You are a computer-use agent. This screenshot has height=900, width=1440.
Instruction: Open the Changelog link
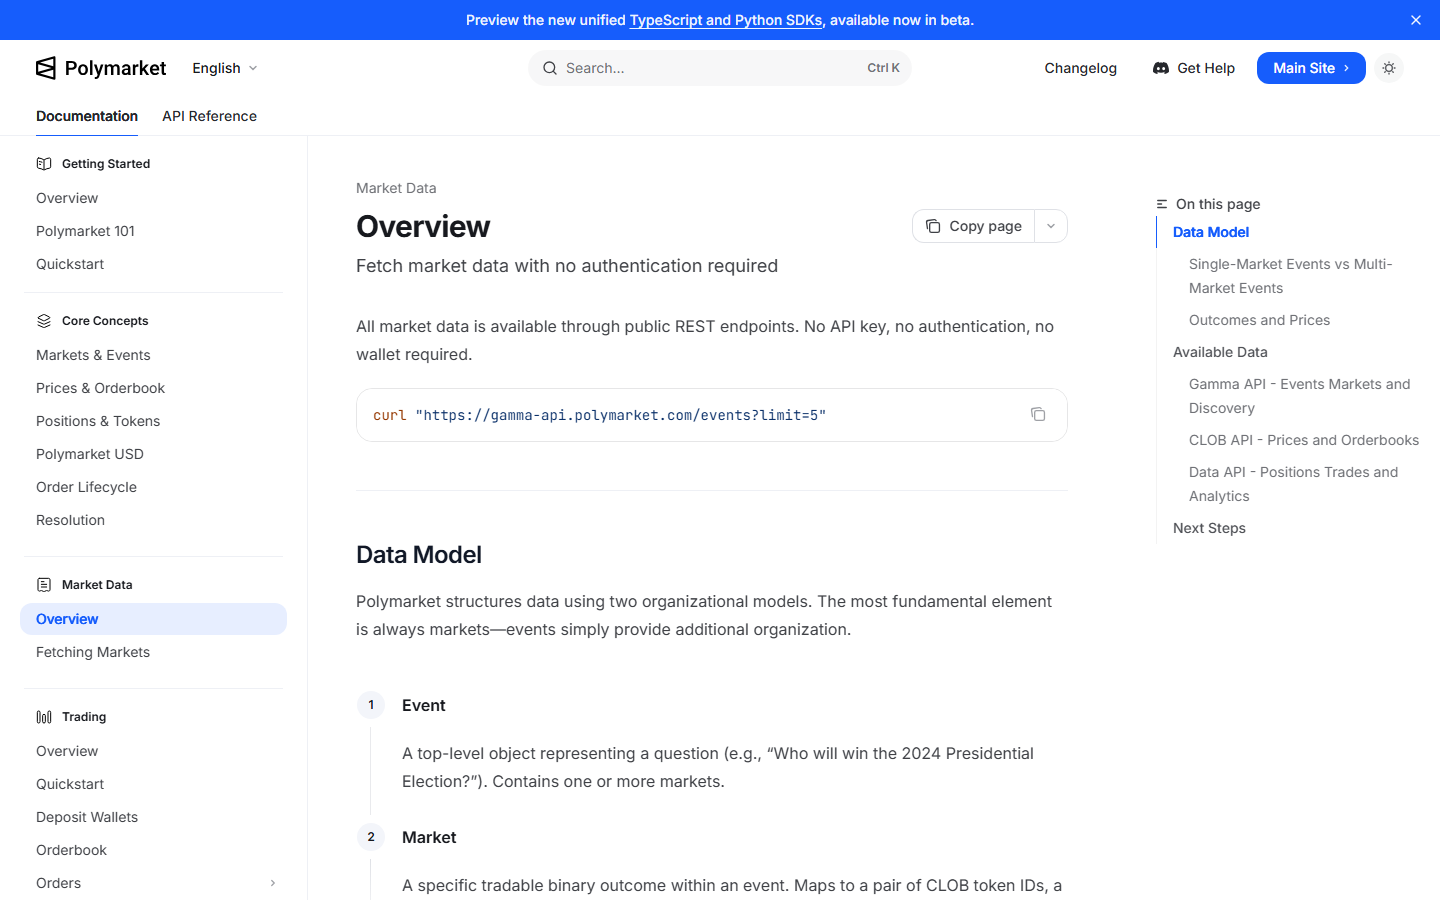pos(1080,68)
